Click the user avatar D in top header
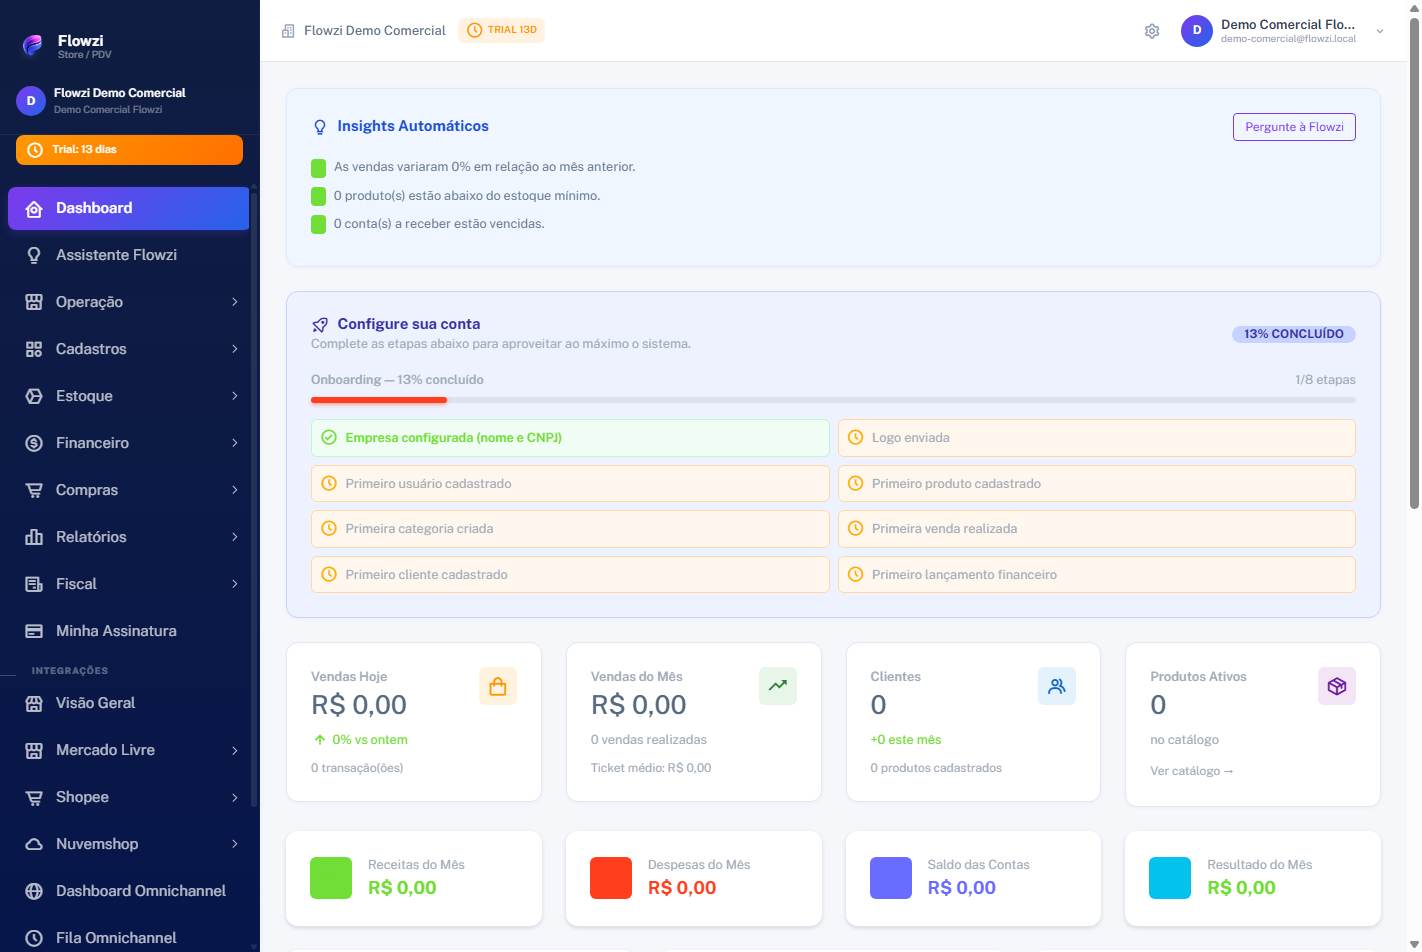This screenshot has width=1422, height=952. coord(1197,31)
